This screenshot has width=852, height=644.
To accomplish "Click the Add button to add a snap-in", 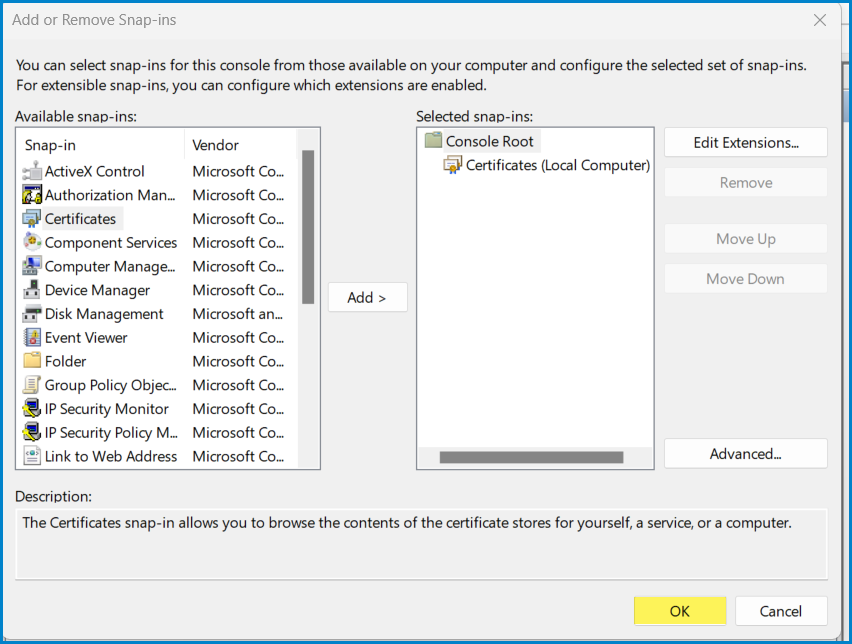I will [x=367, y=297].
